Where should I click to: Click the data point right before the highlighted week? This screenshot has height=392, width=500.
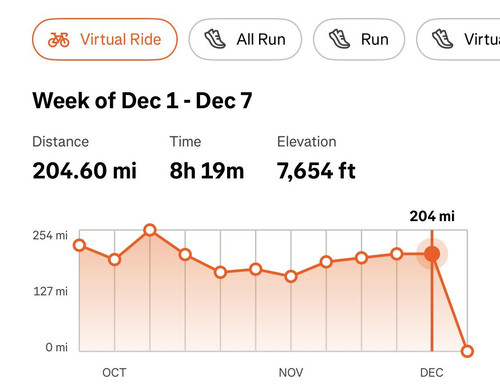397,254
